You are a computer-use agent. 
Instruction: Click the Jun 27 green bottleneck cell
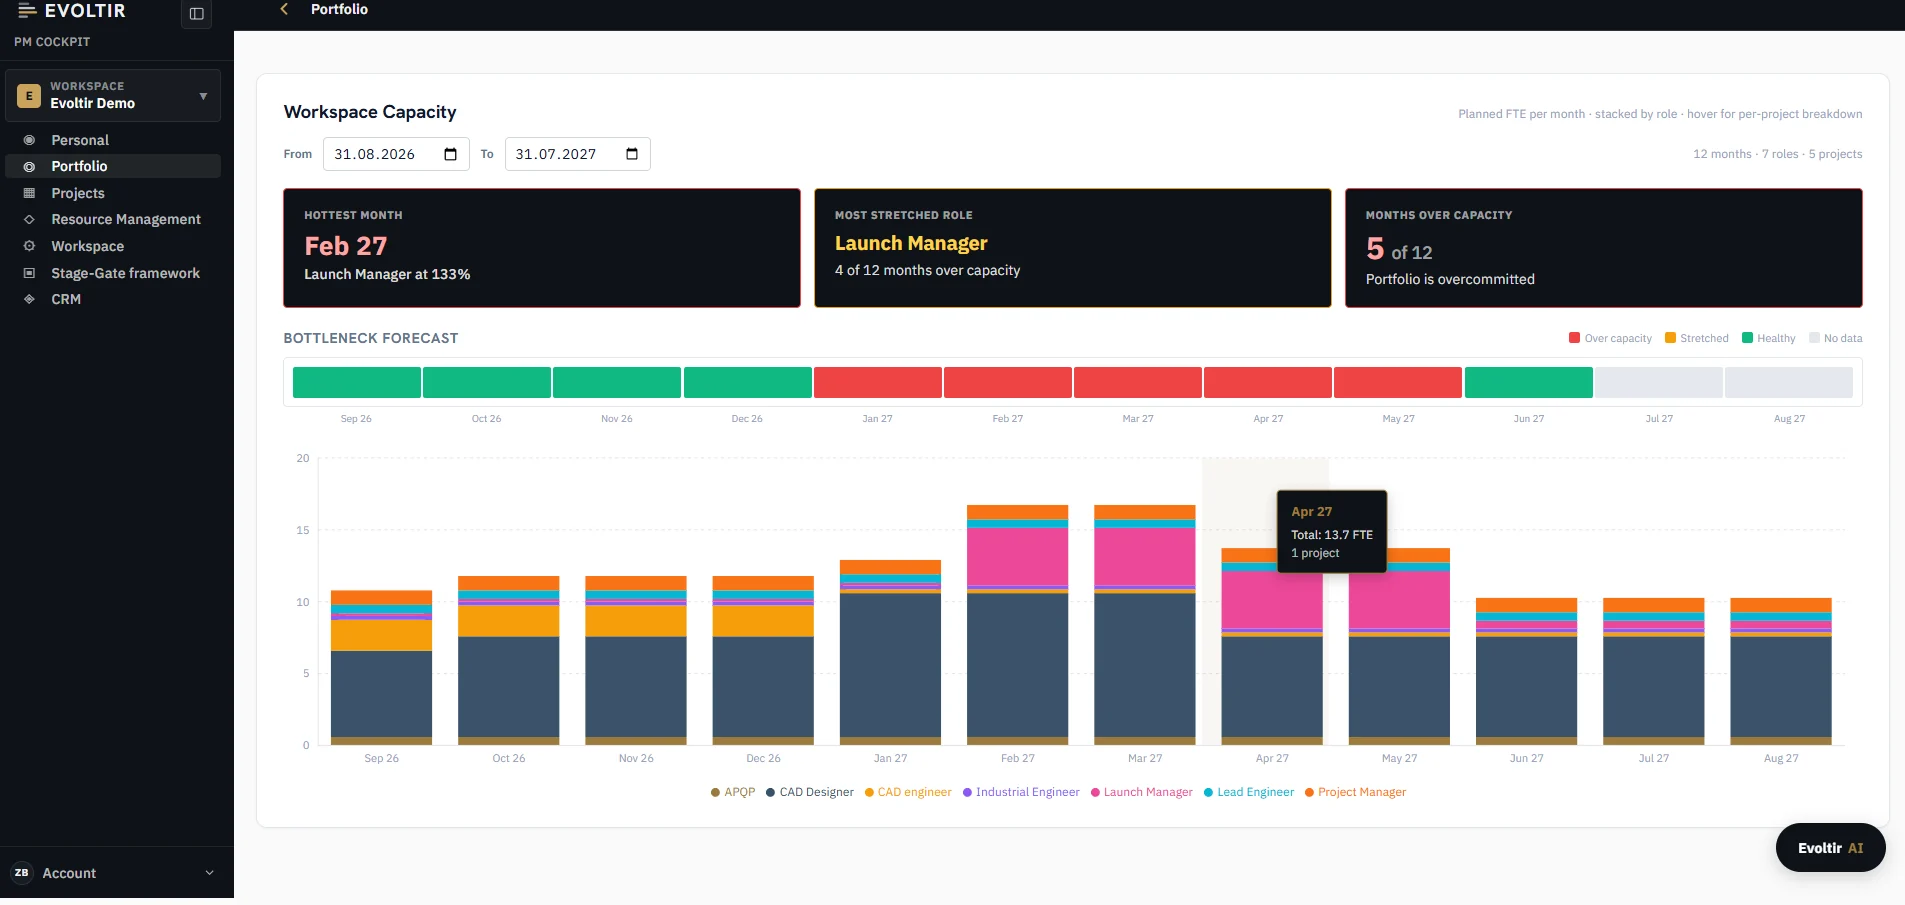tap(1528, 382)
